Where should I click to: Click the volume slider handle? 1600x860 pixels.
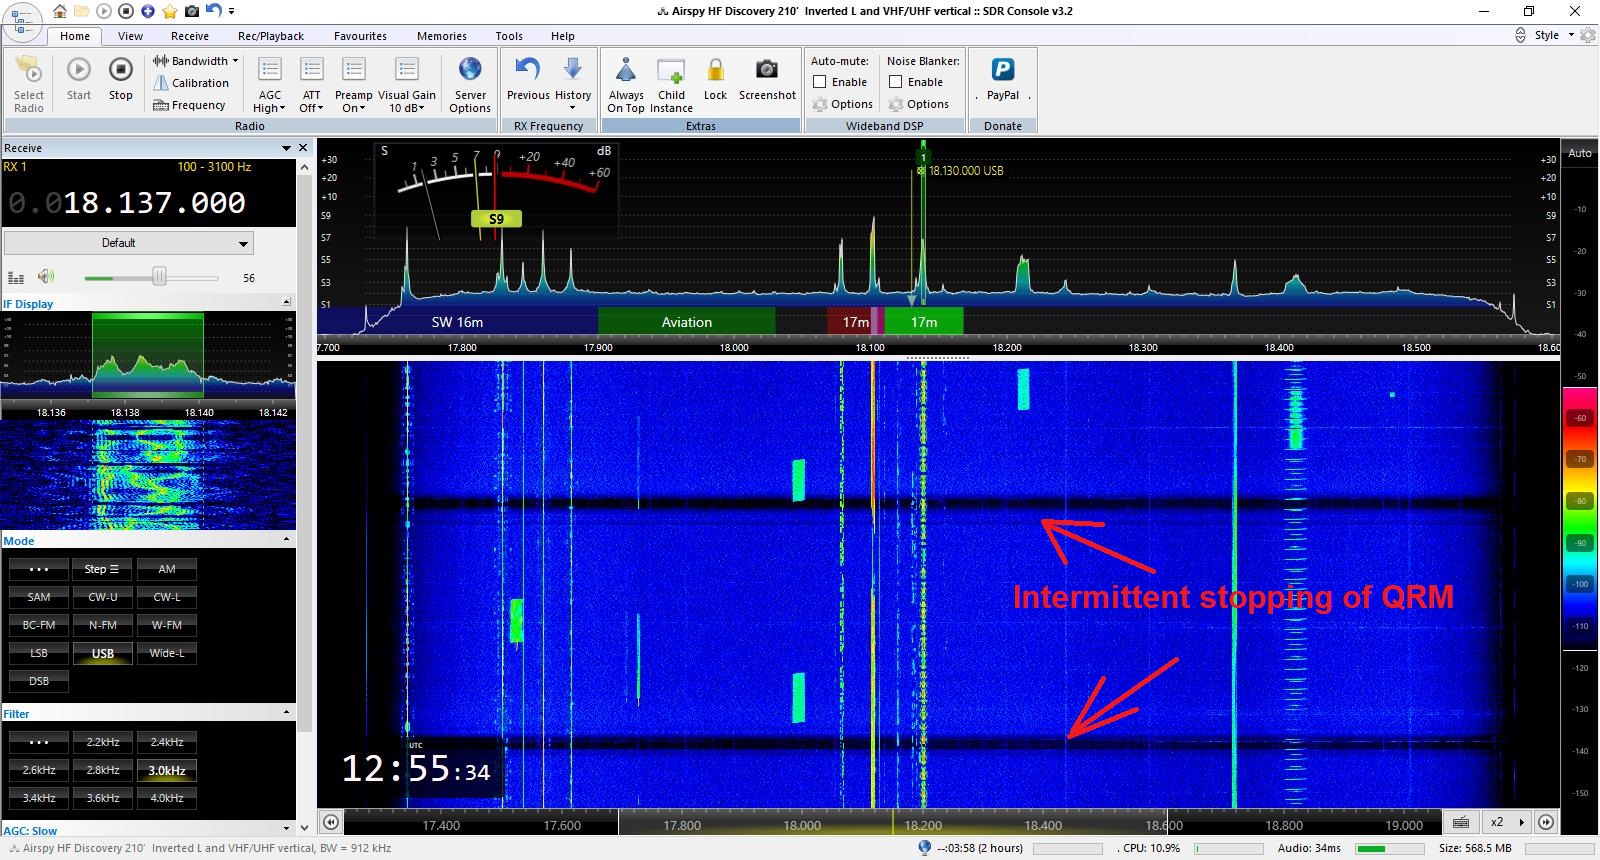coord(159,277)
